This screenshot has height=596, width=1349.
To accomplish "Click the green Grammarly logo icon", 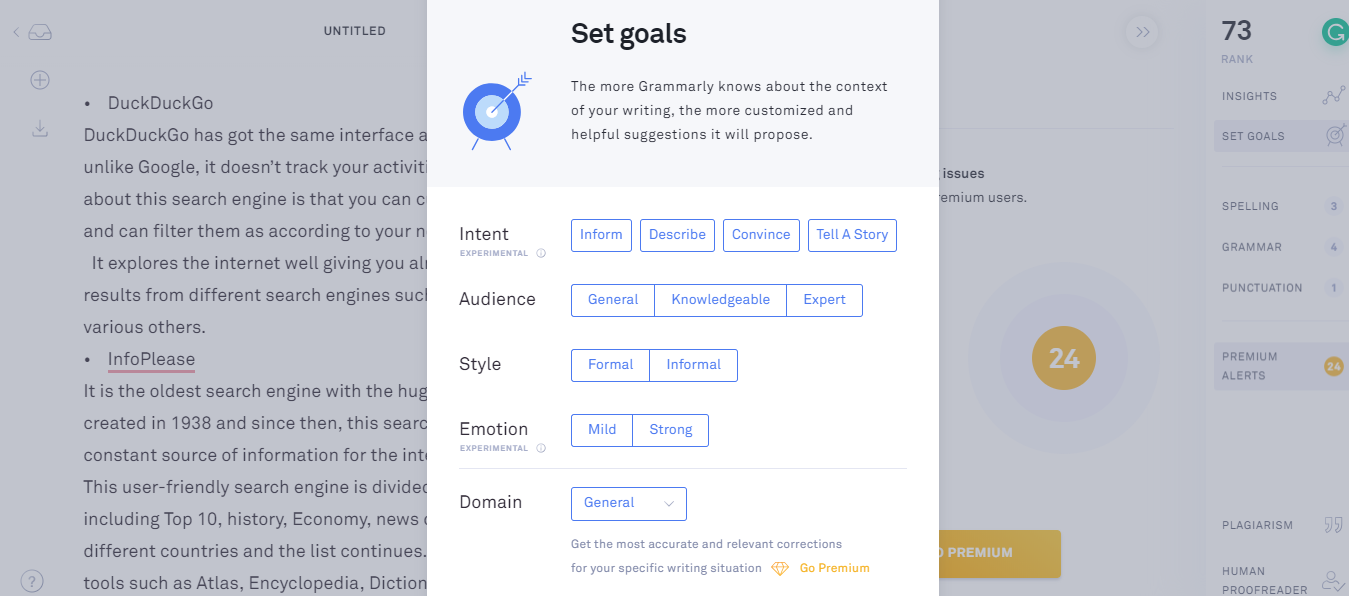I will pos(1334,33).
